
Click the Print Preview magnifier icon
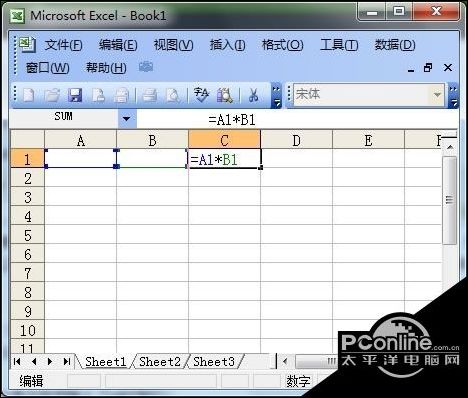tap(173, 95)
